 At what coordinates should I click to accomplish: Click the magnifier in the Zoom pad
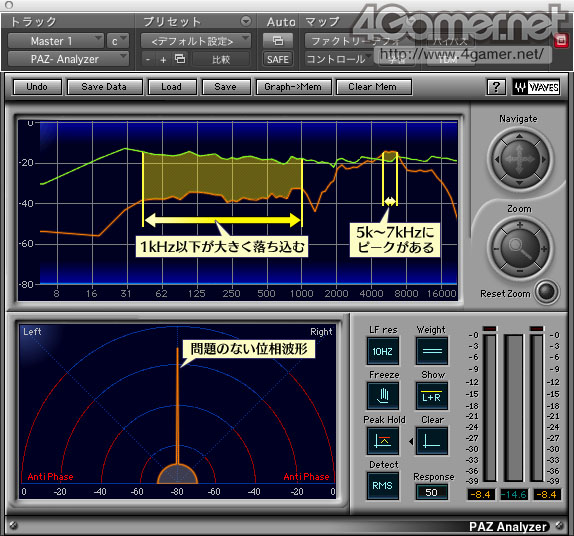pos(520,248)
